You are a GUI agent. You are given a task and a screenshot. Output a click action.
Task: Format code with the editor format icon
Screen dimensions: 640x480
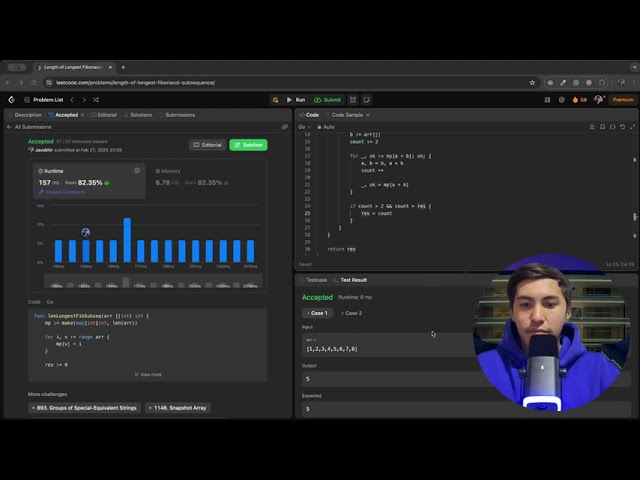coord(592,127)
